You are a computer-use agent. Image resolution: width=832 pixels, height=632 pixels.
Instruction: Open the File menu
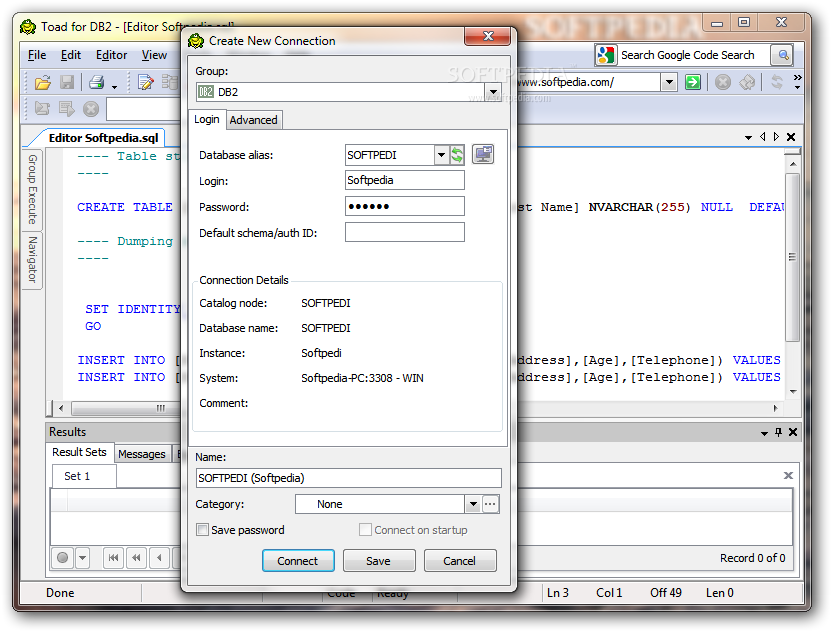click(x=37, y=55)
